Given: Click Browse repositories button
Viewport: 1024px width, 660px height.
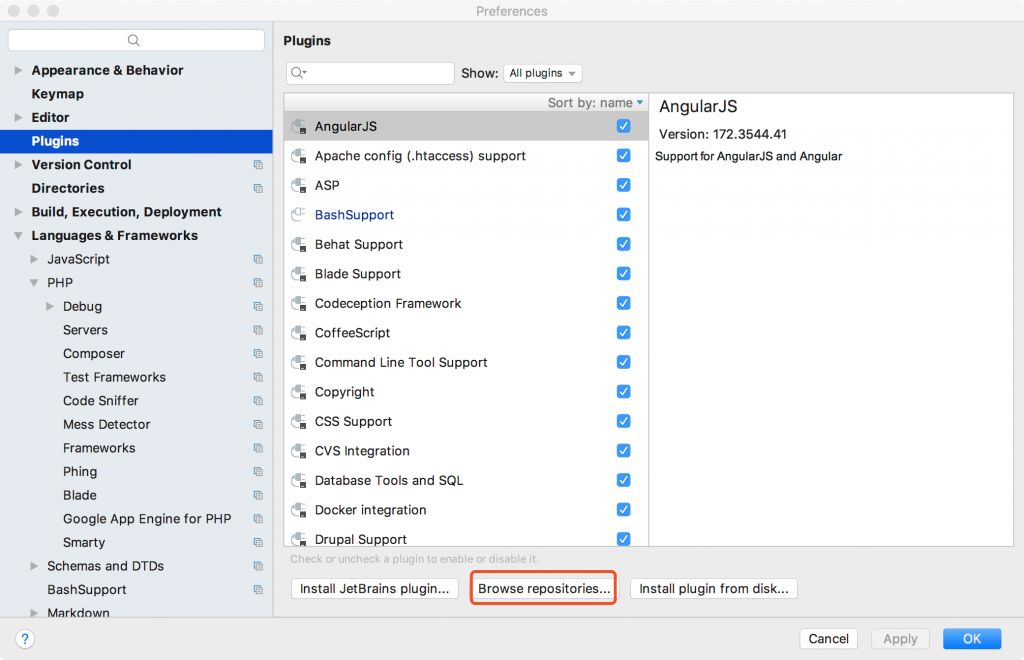Looking at the screenshot, I should pyautogui.click(x=544, y=588).
